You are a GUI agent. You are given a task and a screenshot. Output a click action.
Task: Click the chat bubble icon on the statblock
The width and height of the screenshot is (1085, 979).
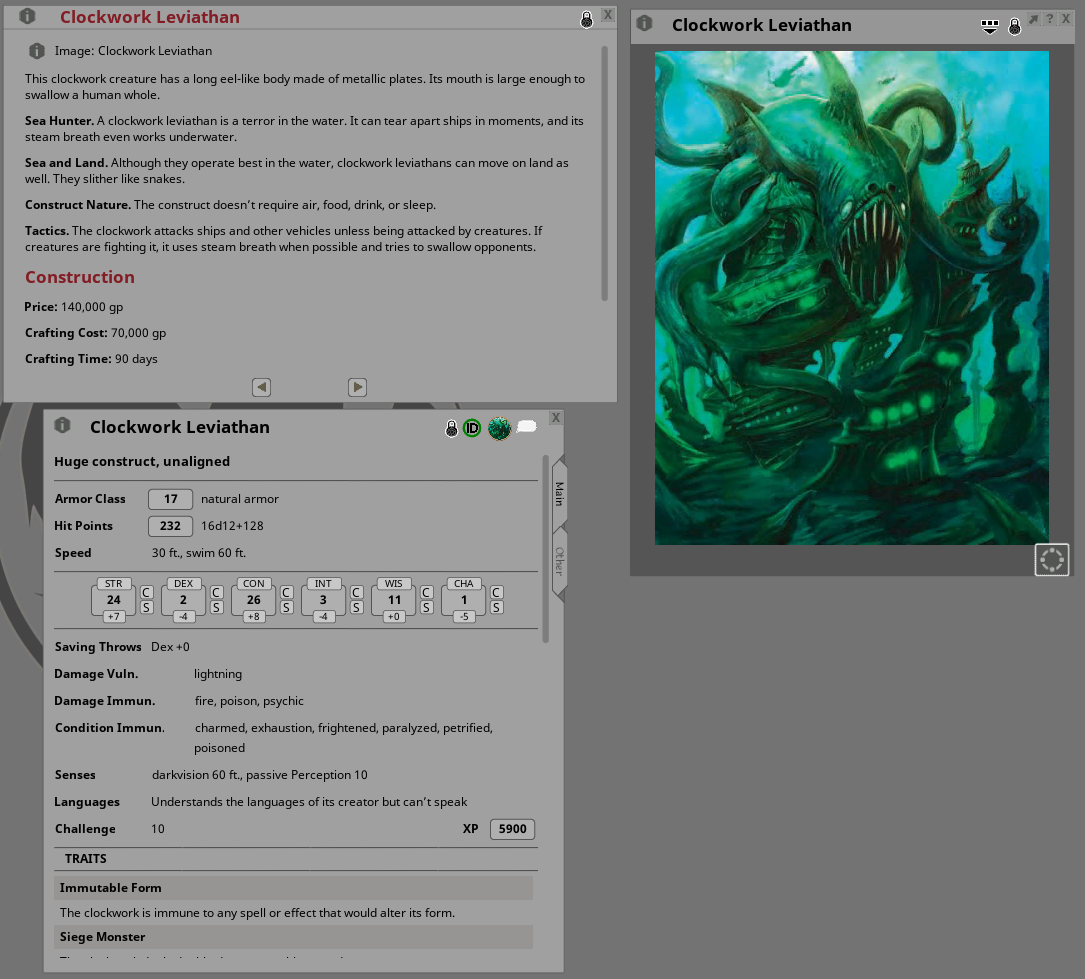[527, 426]
